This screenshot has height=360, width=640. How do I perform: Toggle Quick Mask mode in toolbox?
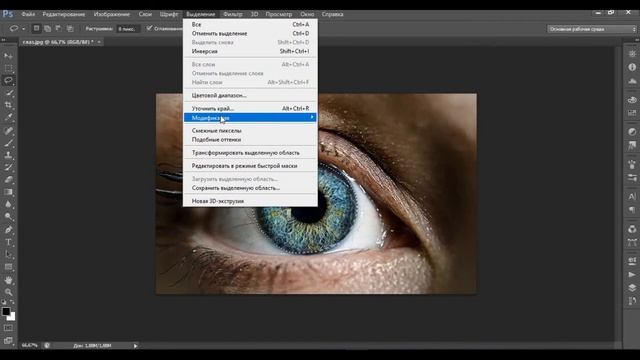click(8, 328)
